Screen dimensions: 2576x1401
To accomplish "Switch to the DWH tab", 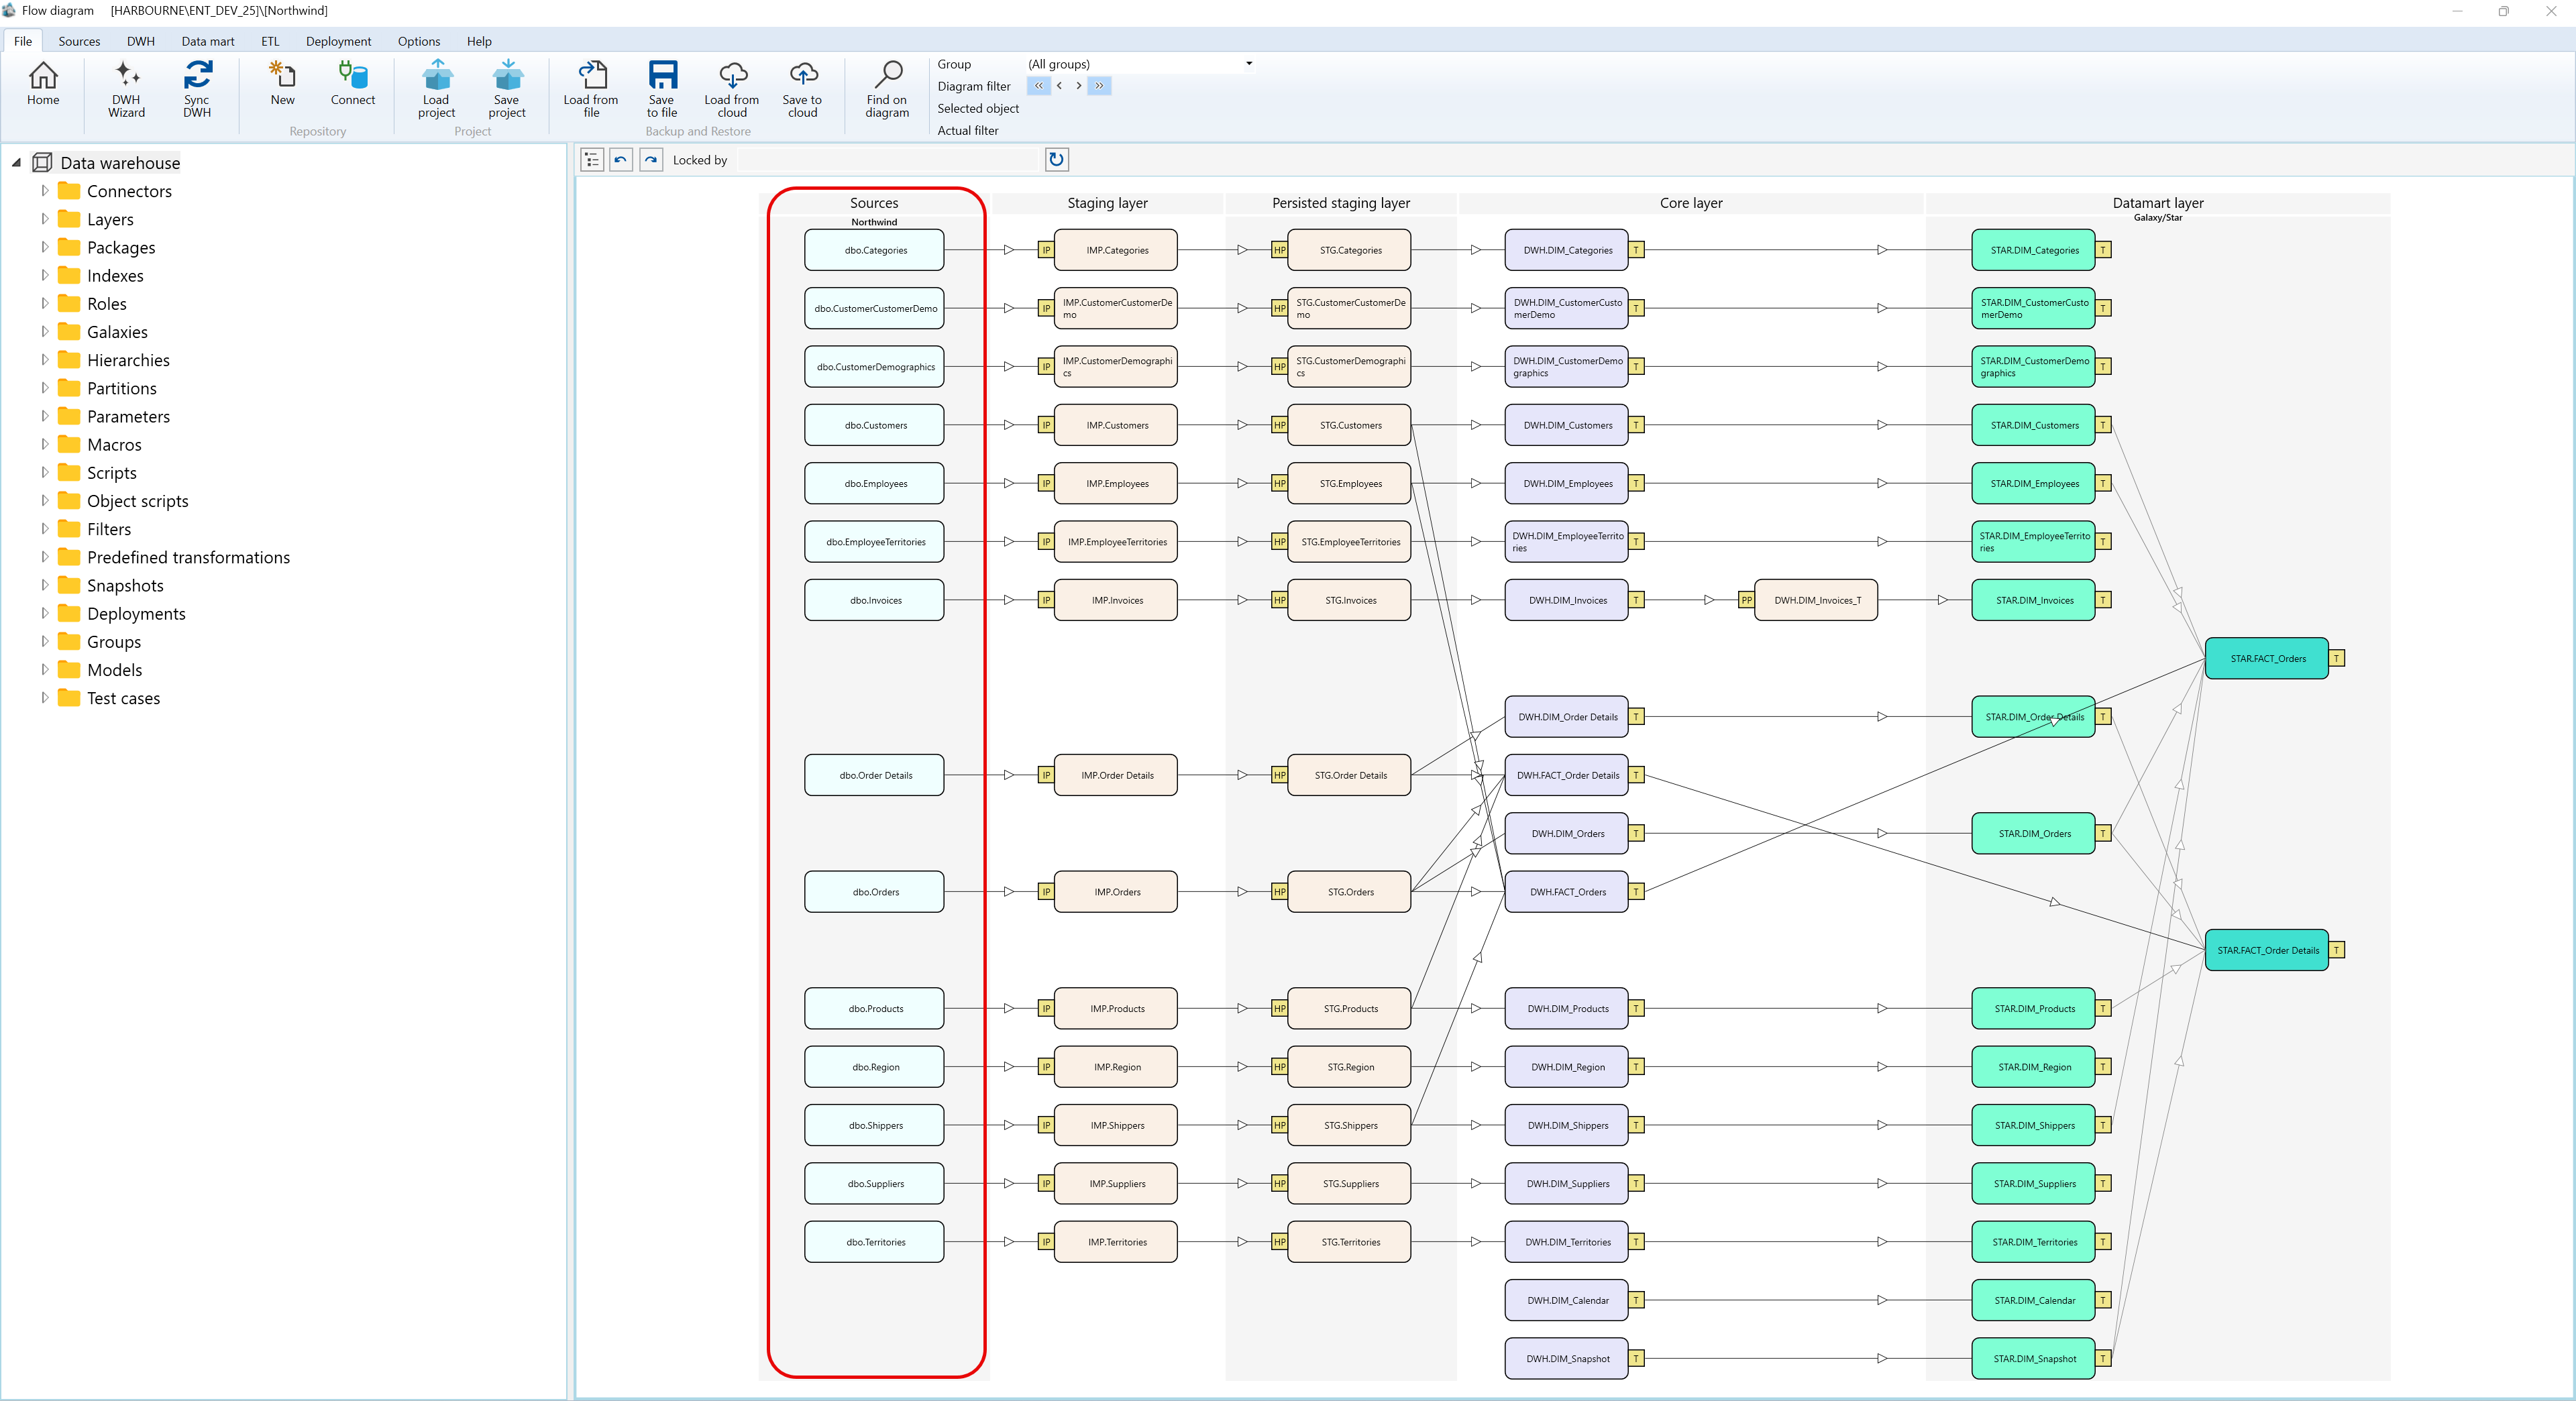I will [x=141, y=41].
